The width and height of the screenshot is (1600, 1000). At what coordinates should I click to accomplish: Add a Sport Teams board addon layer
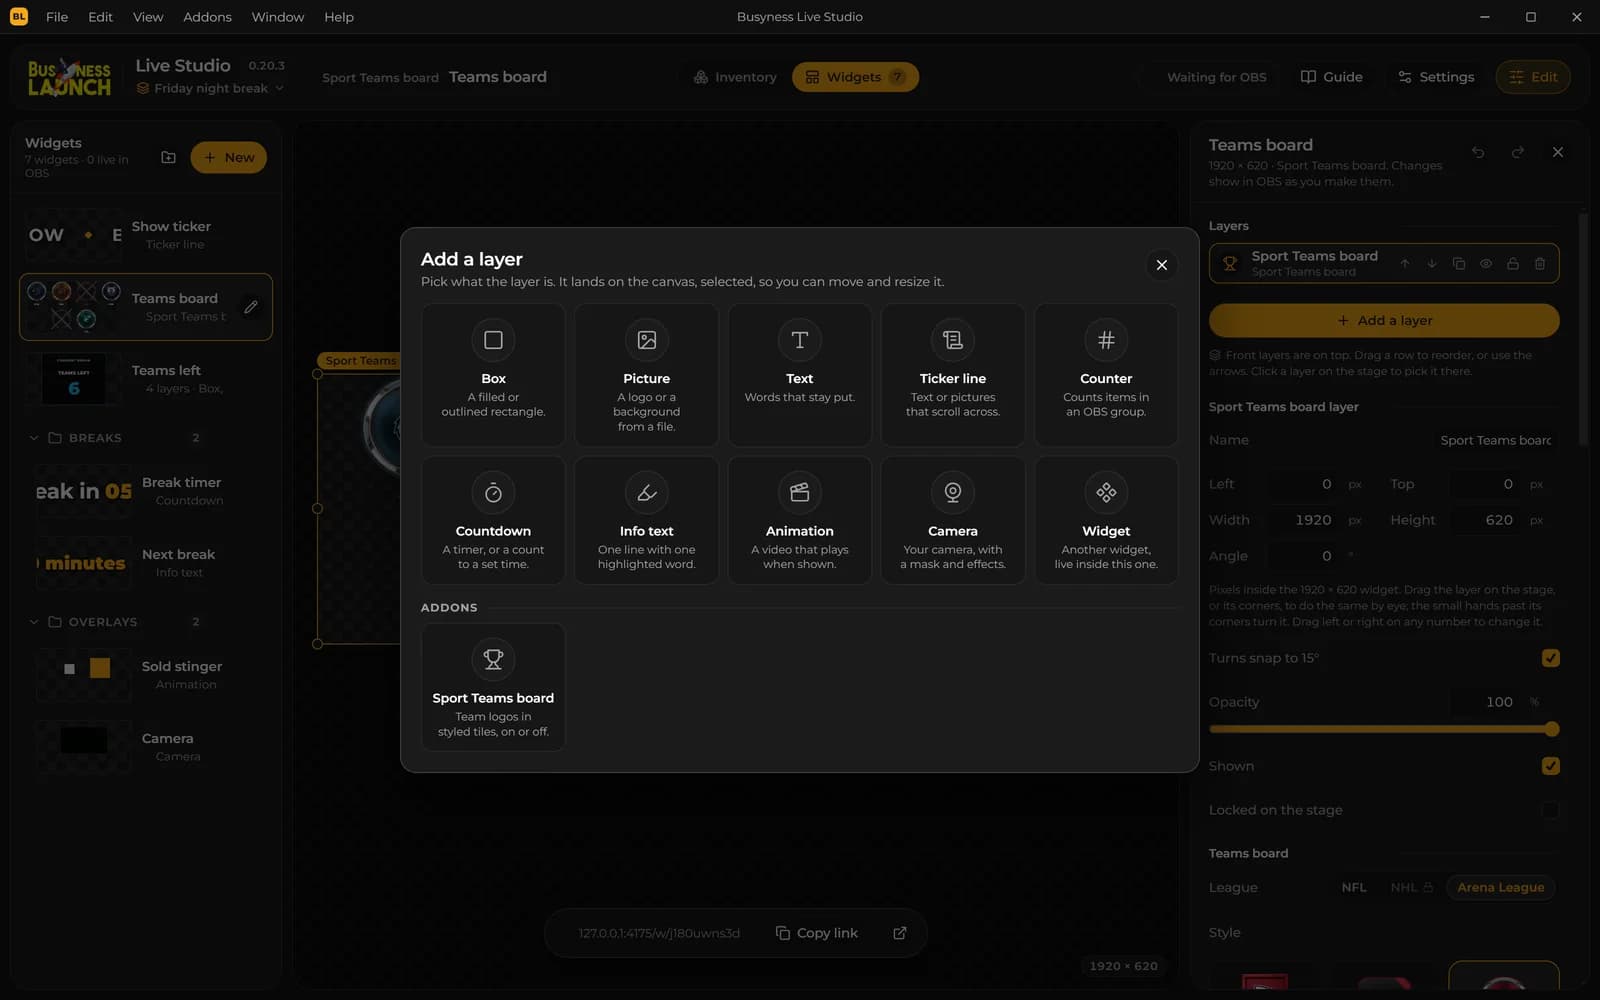pyautogui.click(x=493, y=687)
